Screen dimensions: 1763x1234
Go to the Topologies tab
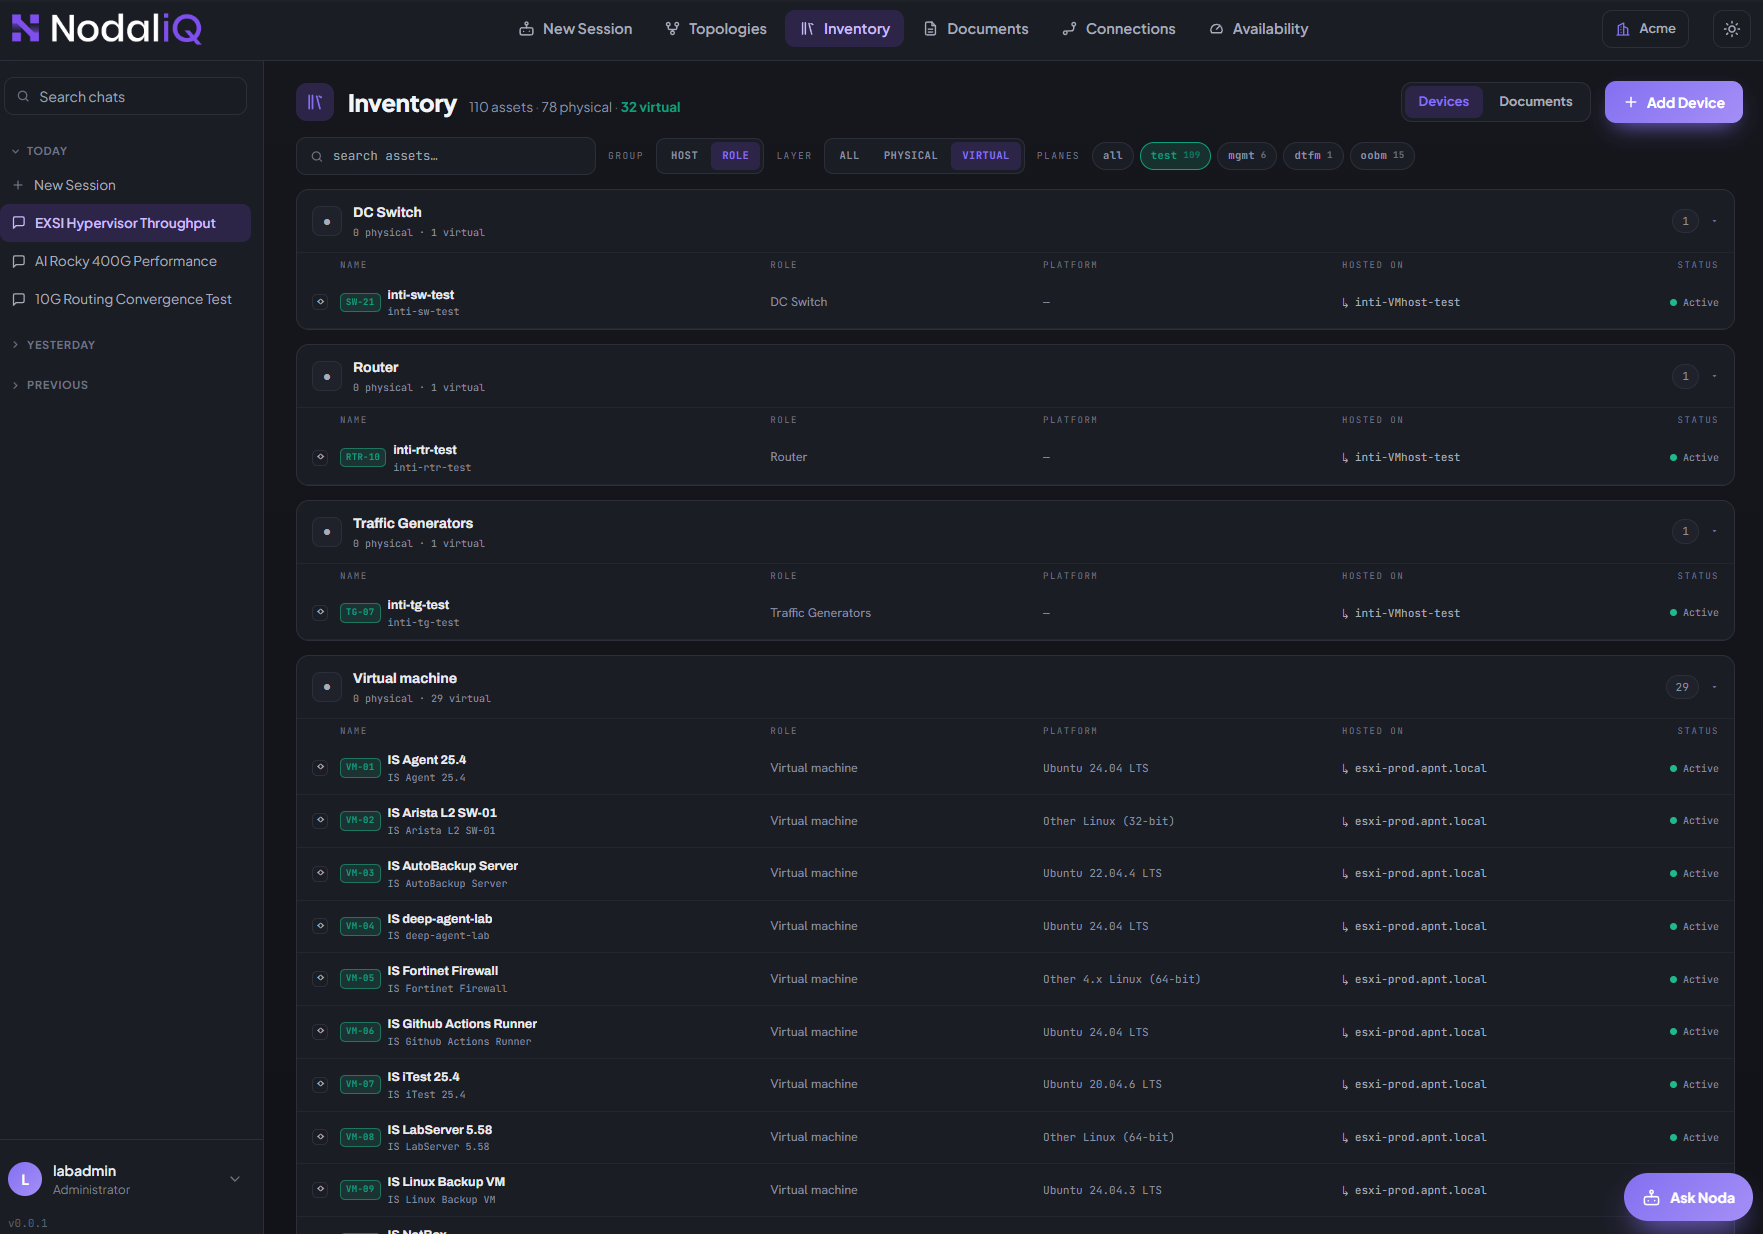tap(716, 29)
